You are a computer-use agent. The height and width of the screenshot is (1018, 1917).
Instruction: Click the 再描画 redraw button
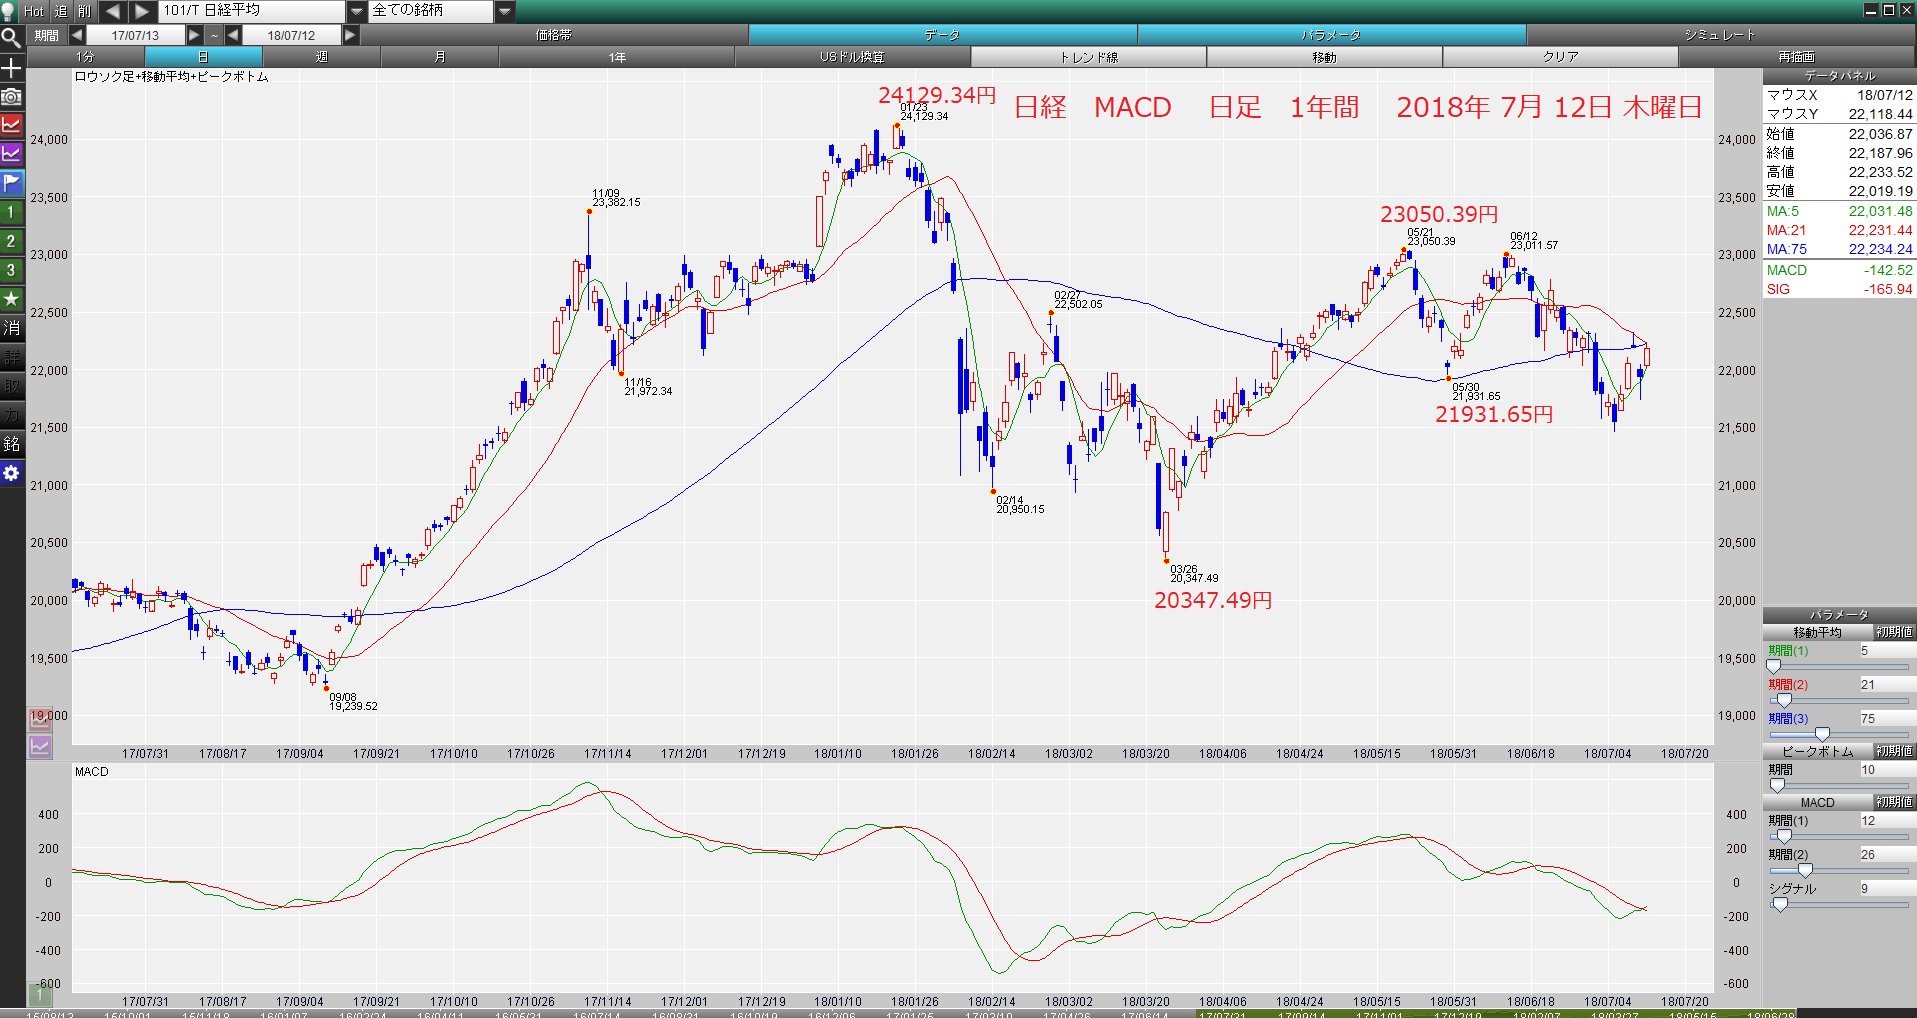(1796, 57)
